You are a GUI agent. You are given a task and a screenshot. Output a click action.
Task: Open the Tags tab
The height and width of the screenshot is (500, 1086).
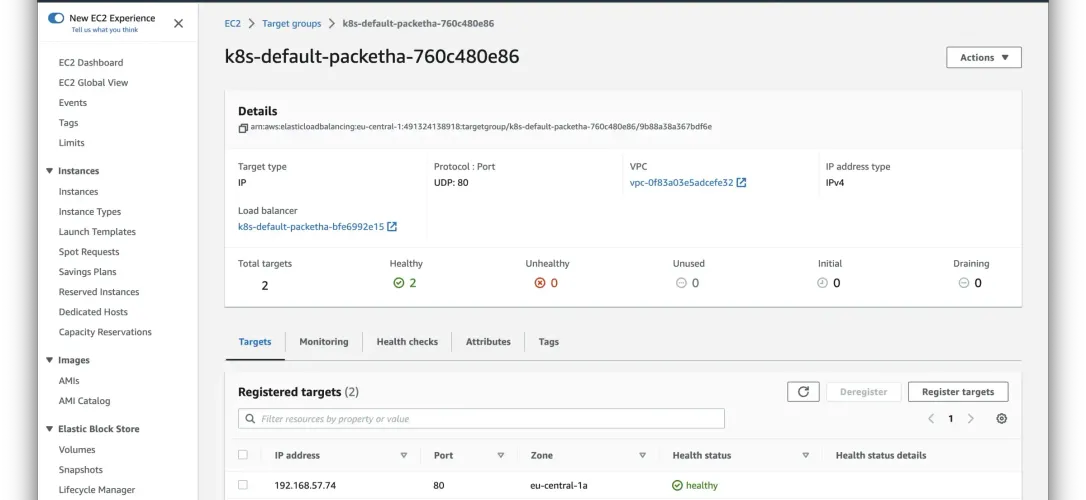pyautogui.click(x=549, y=341)
